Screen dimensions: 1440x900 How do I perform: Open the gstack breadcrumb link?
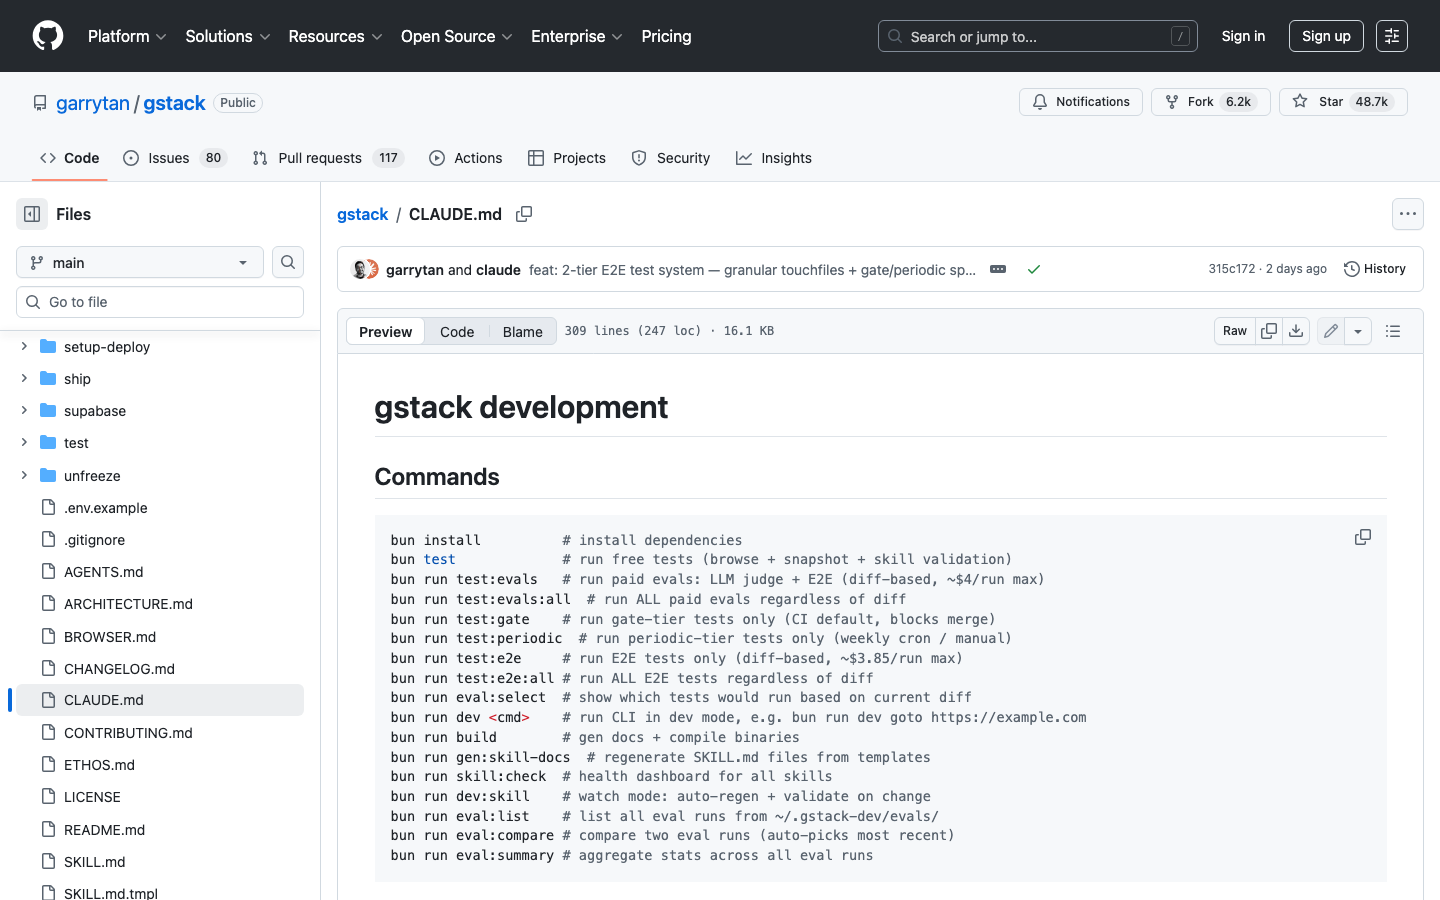tap(362, 214)
